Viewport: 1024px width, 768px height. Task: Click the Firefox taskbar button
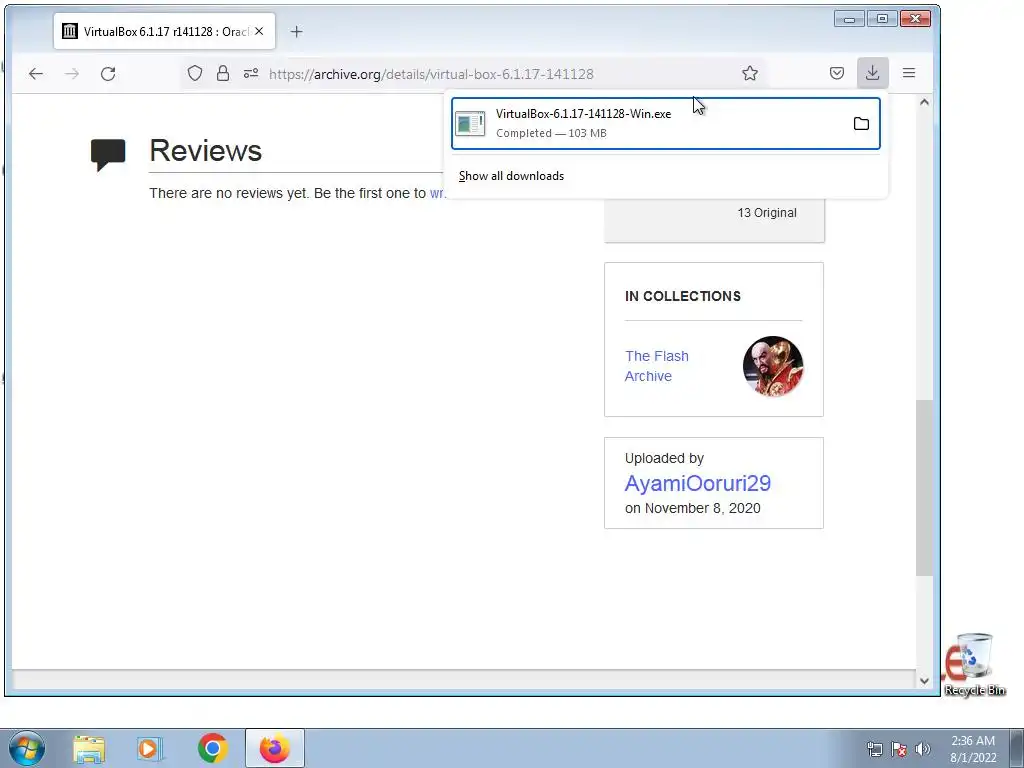[275, 748]
